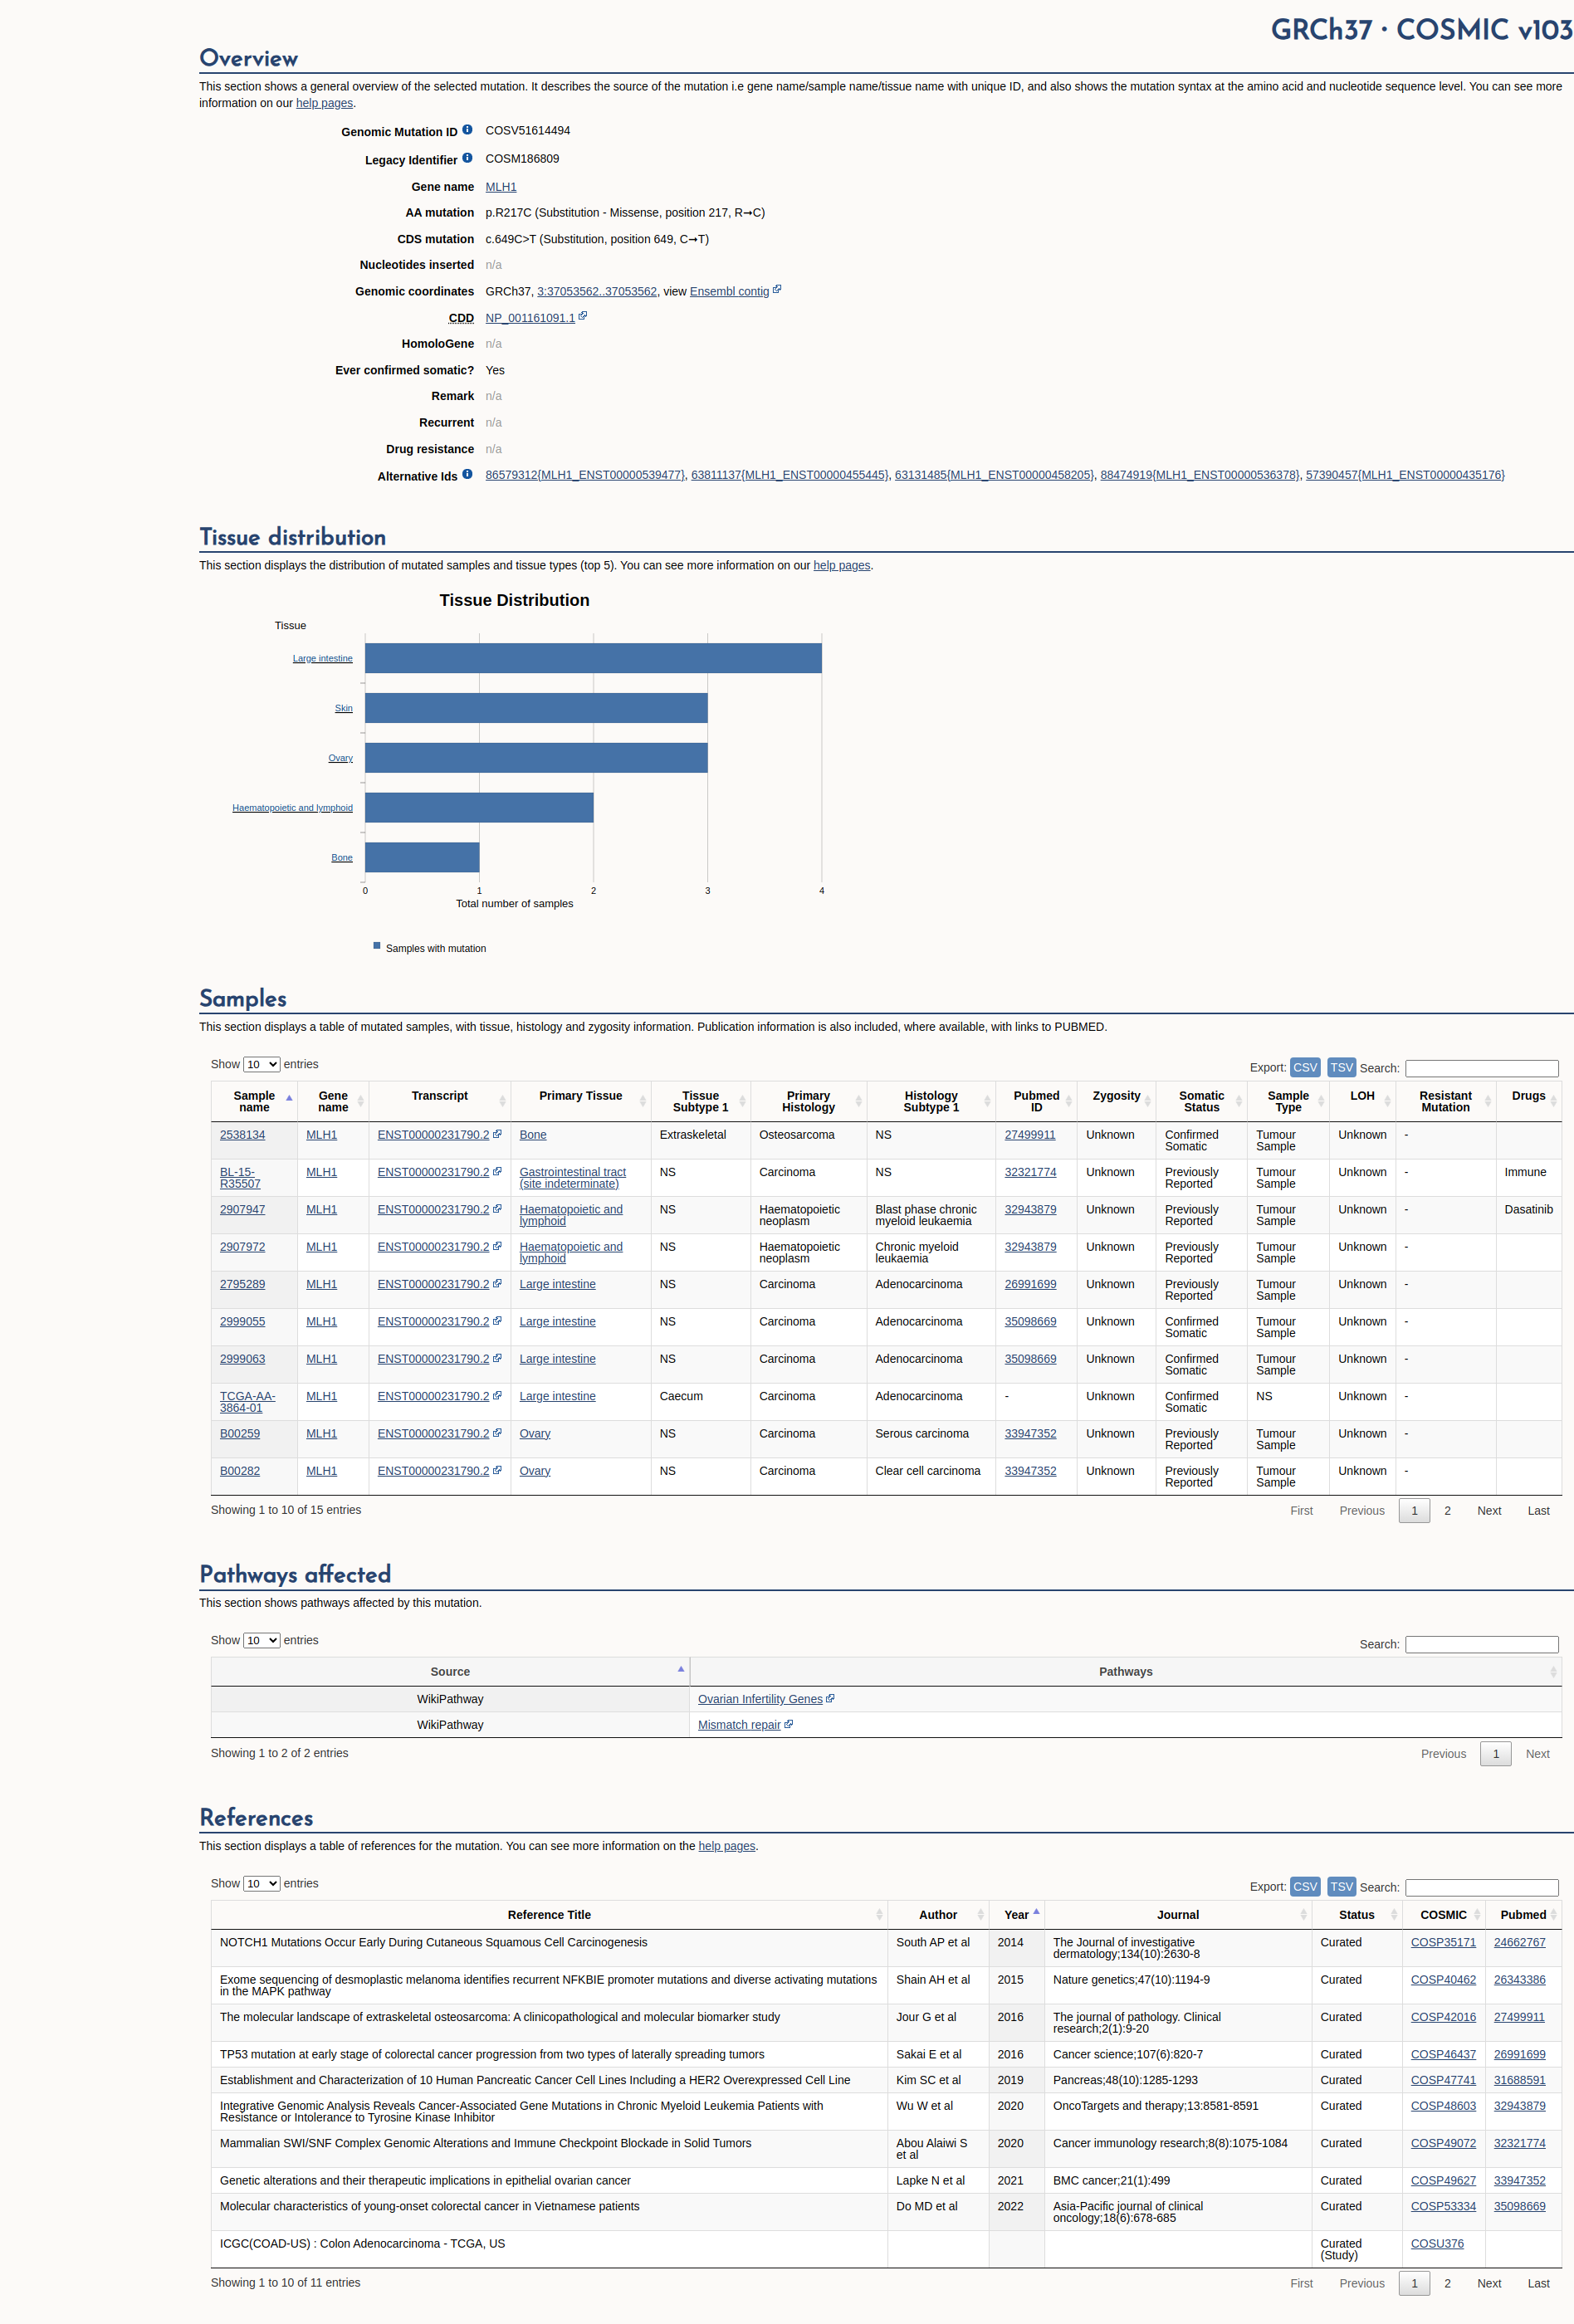This screenshot has height=2324, width=1574.
Task: Open NP_001161091.1 CDD link
Action: tap(530, 318)
